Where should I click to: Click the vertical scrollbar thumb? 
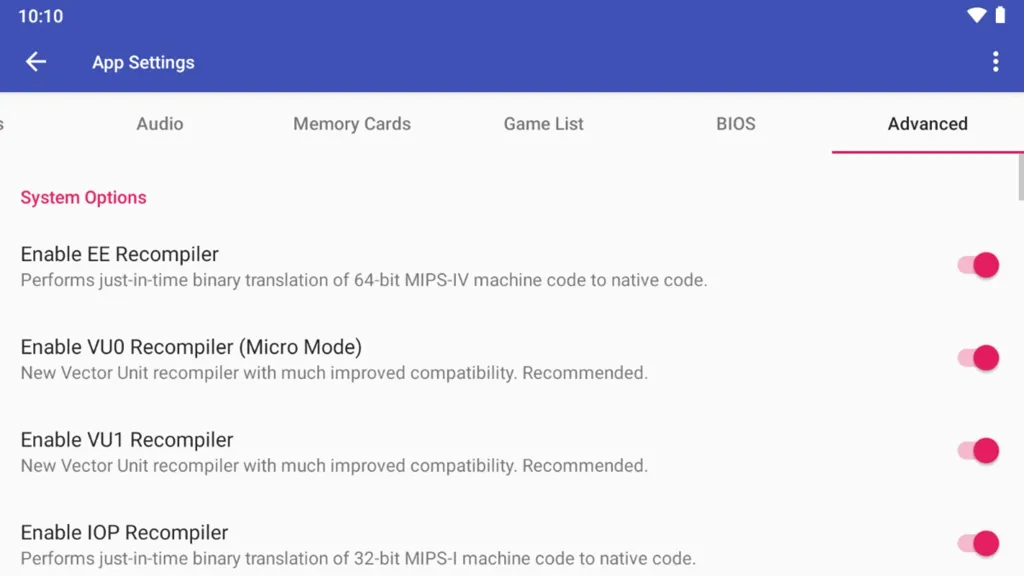click(x=1021, y=178)
